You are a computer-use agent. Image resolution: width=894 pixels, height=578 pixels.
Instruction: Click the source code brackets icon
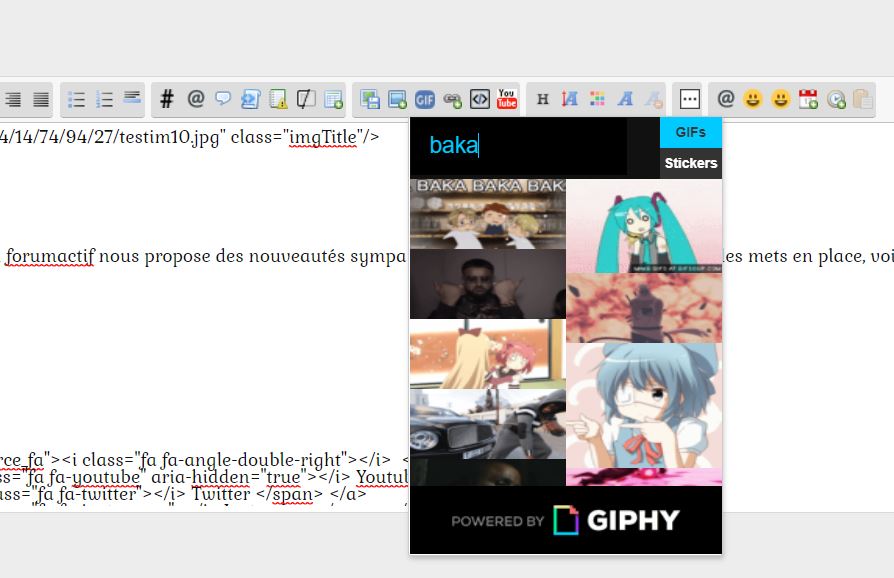[x=479, y=99]
